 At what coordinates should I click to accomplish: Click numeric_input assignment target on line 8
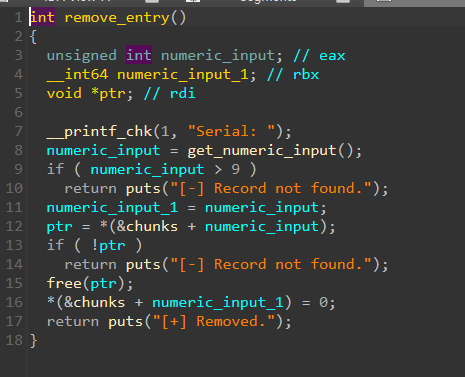tap(103, 150)
